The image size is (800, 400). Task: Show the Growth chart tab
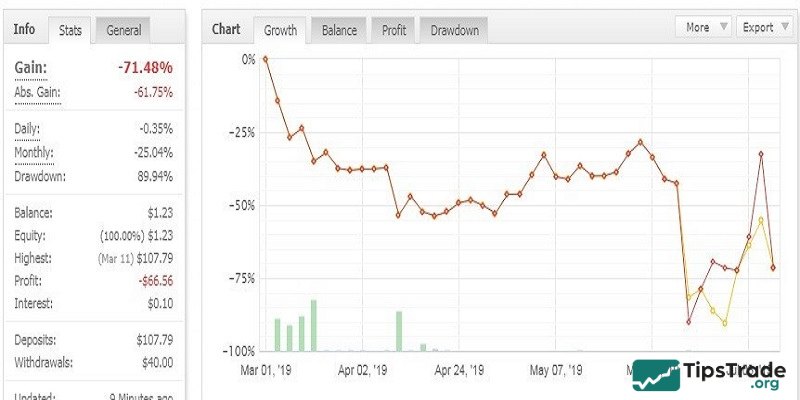[280, 30]
